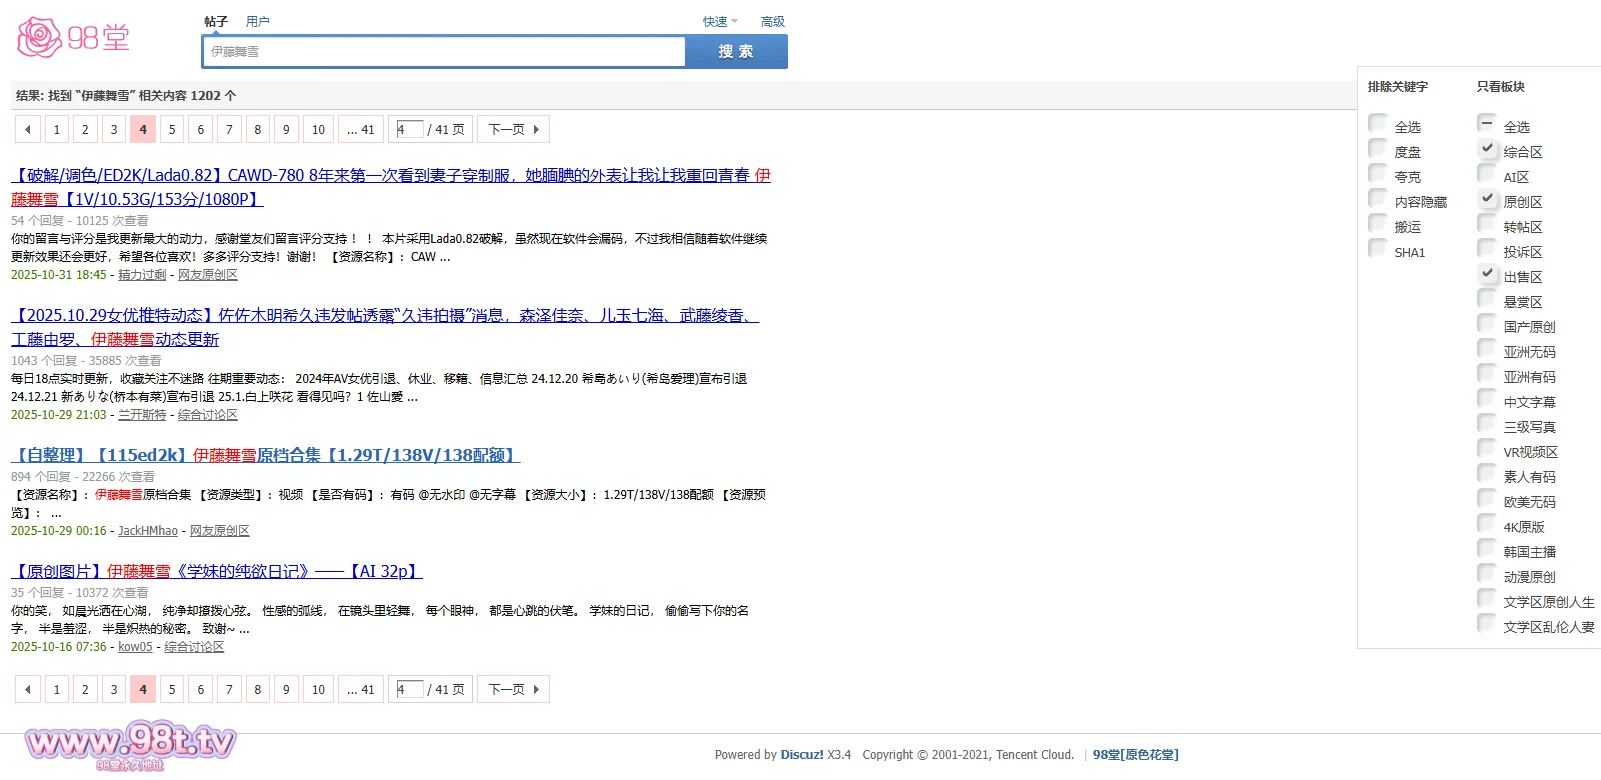Switch to the 用户 search tab
This screenshot has width=1601, height=780.
(x=257, y=21)
